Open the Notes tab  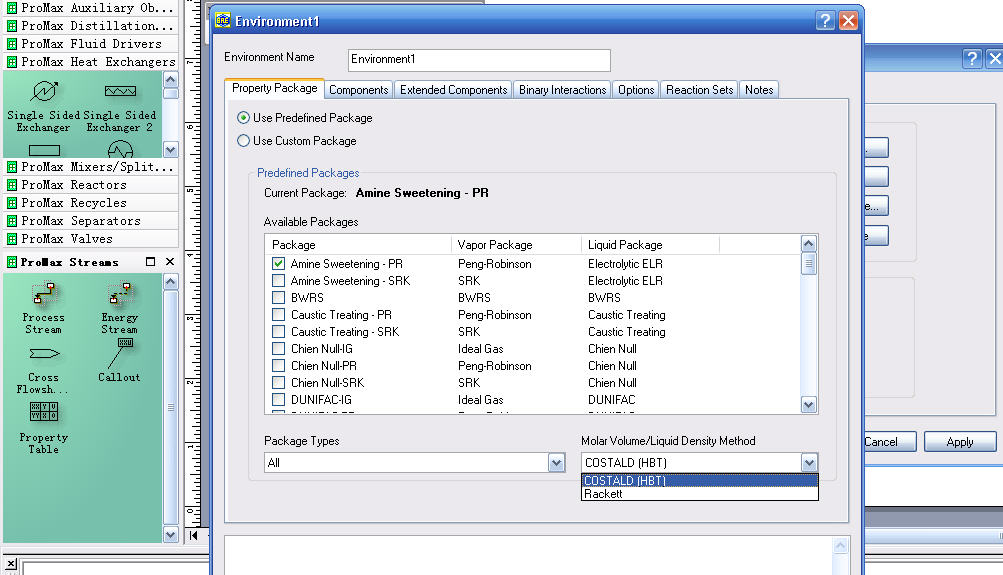pyautogui.click(x=759, y=90)
